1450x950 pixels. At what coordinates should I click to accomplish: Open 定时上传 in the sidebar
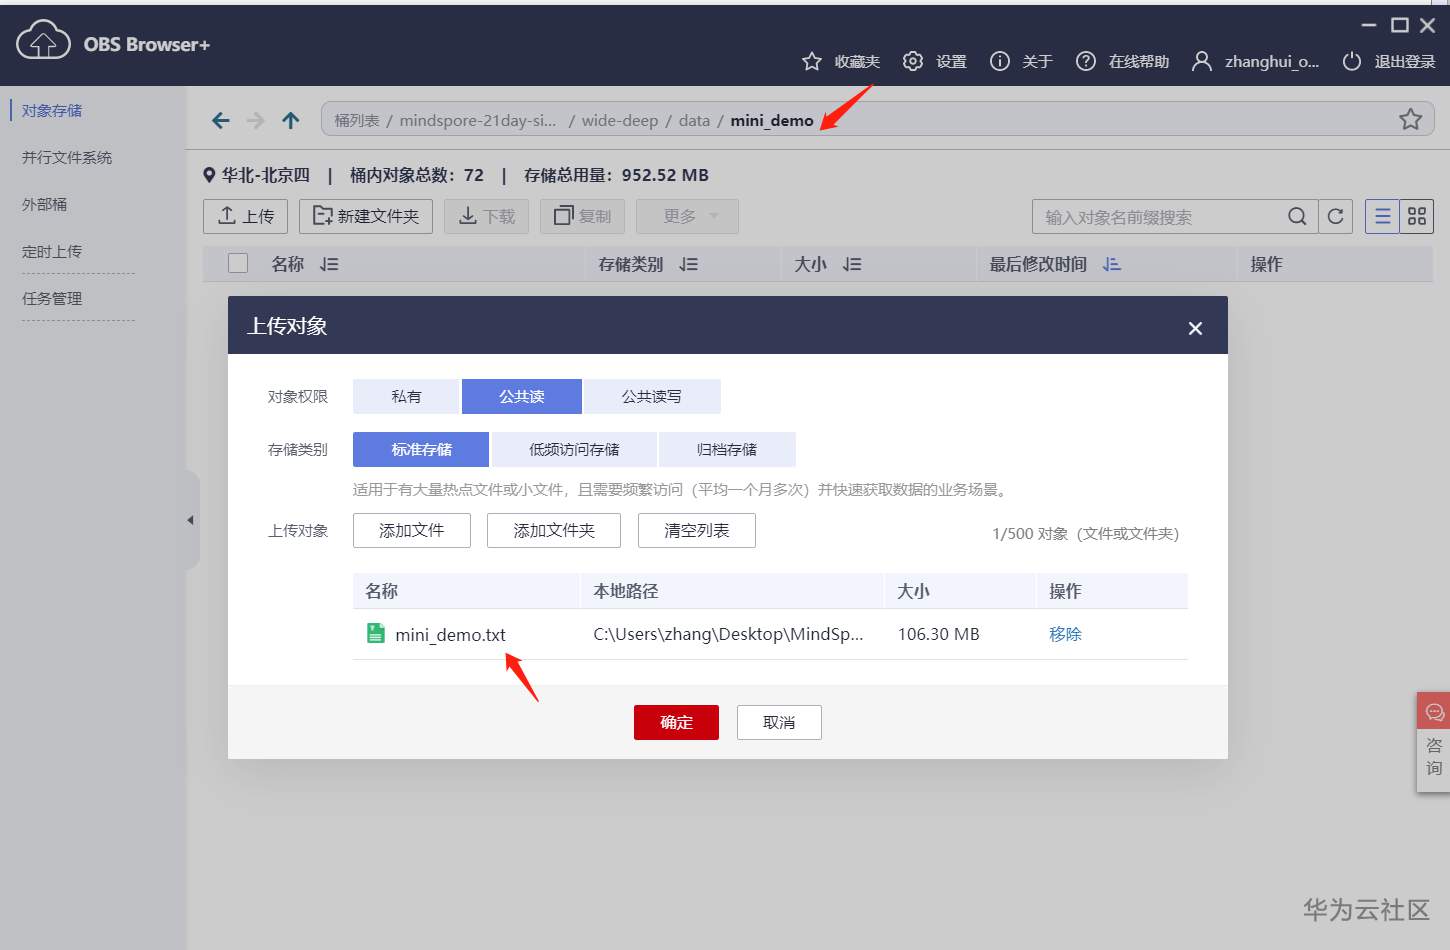point(52,251)
